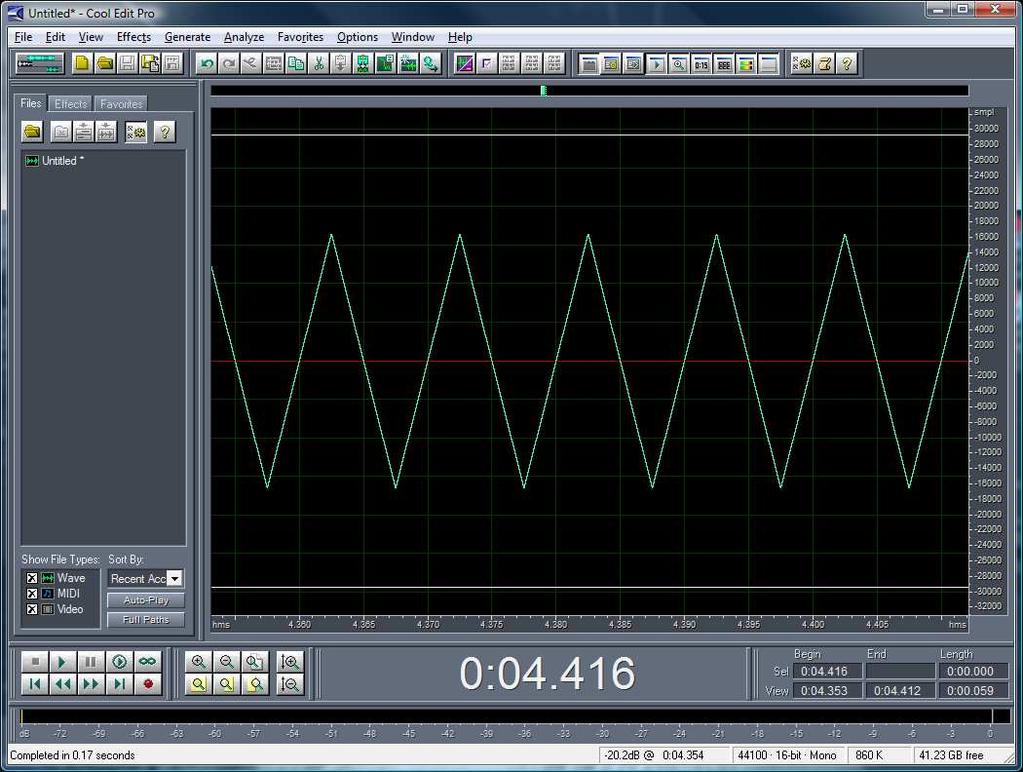The width and height of the screenshot is (1023, 772).
Task: Undo the last edit with the Undo arrow
Action: click(207, 64)
